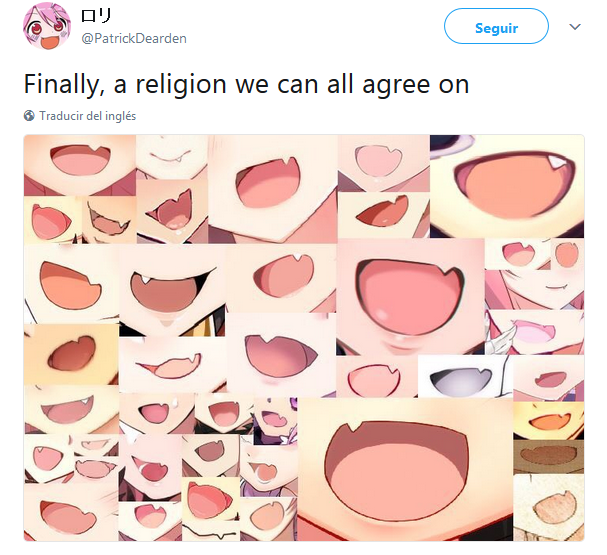This screenshot has width=607, height=555.
Task: Click the tweet text about a religion
Action: click(246, 84)
